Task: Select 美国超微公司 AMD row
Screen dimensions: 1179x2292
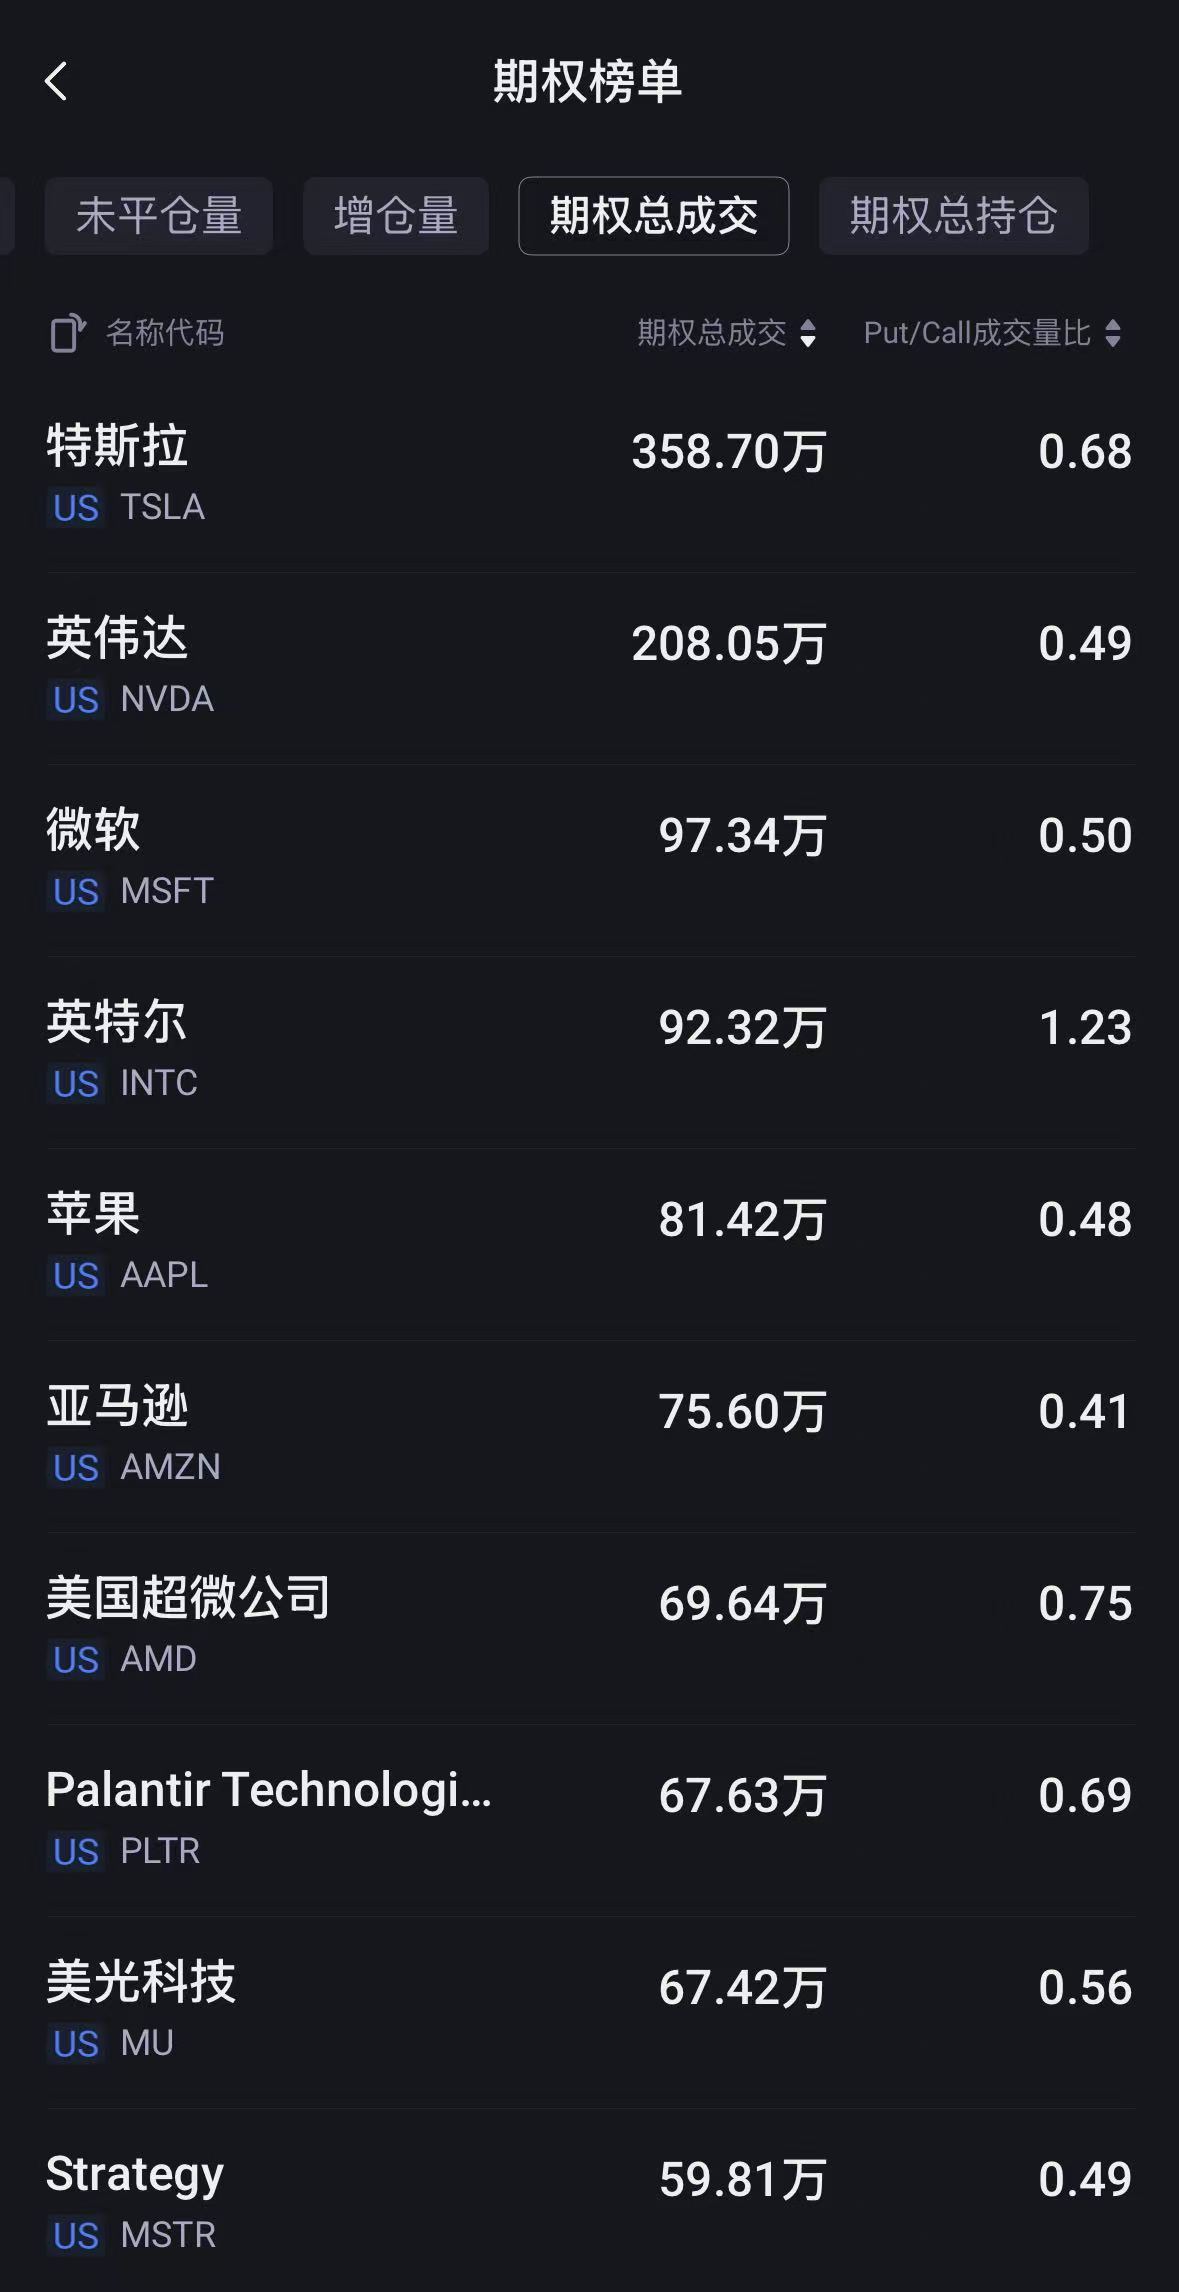Action: tap(589, 1627)
